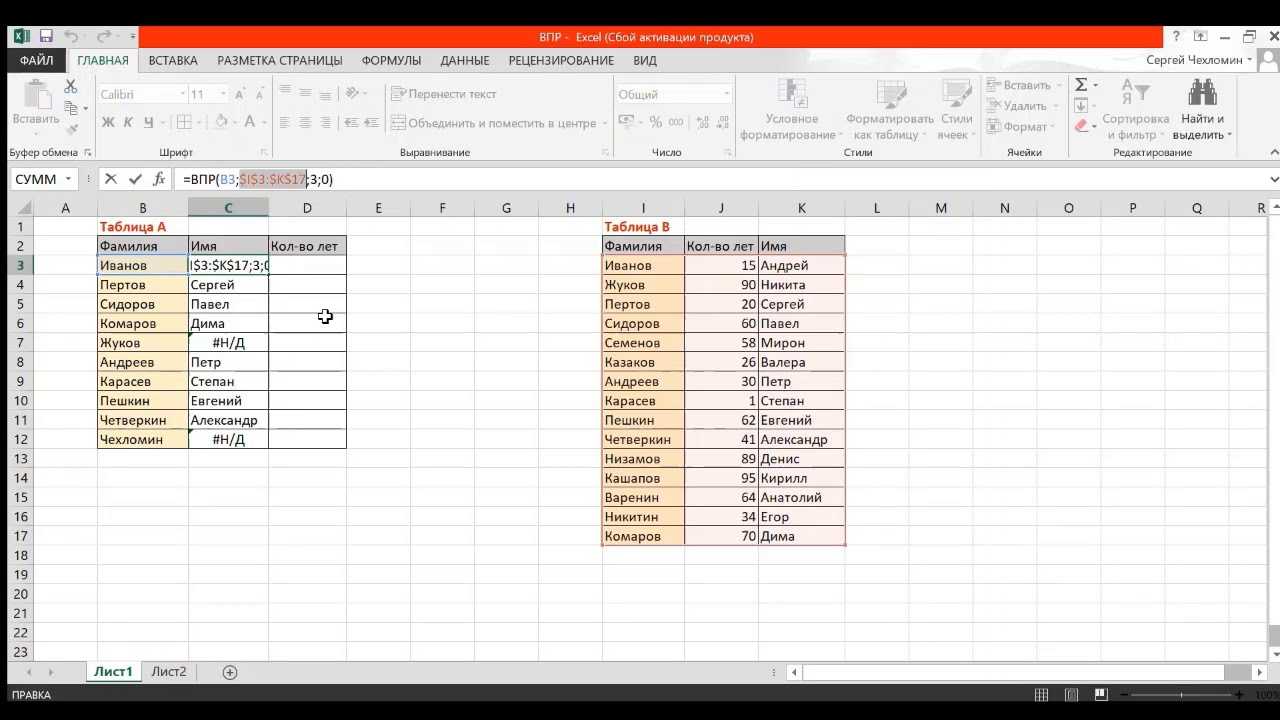The image size is (1280, 720).
Task: Decrease font size with smaller A icon
Action: (260, 94)
